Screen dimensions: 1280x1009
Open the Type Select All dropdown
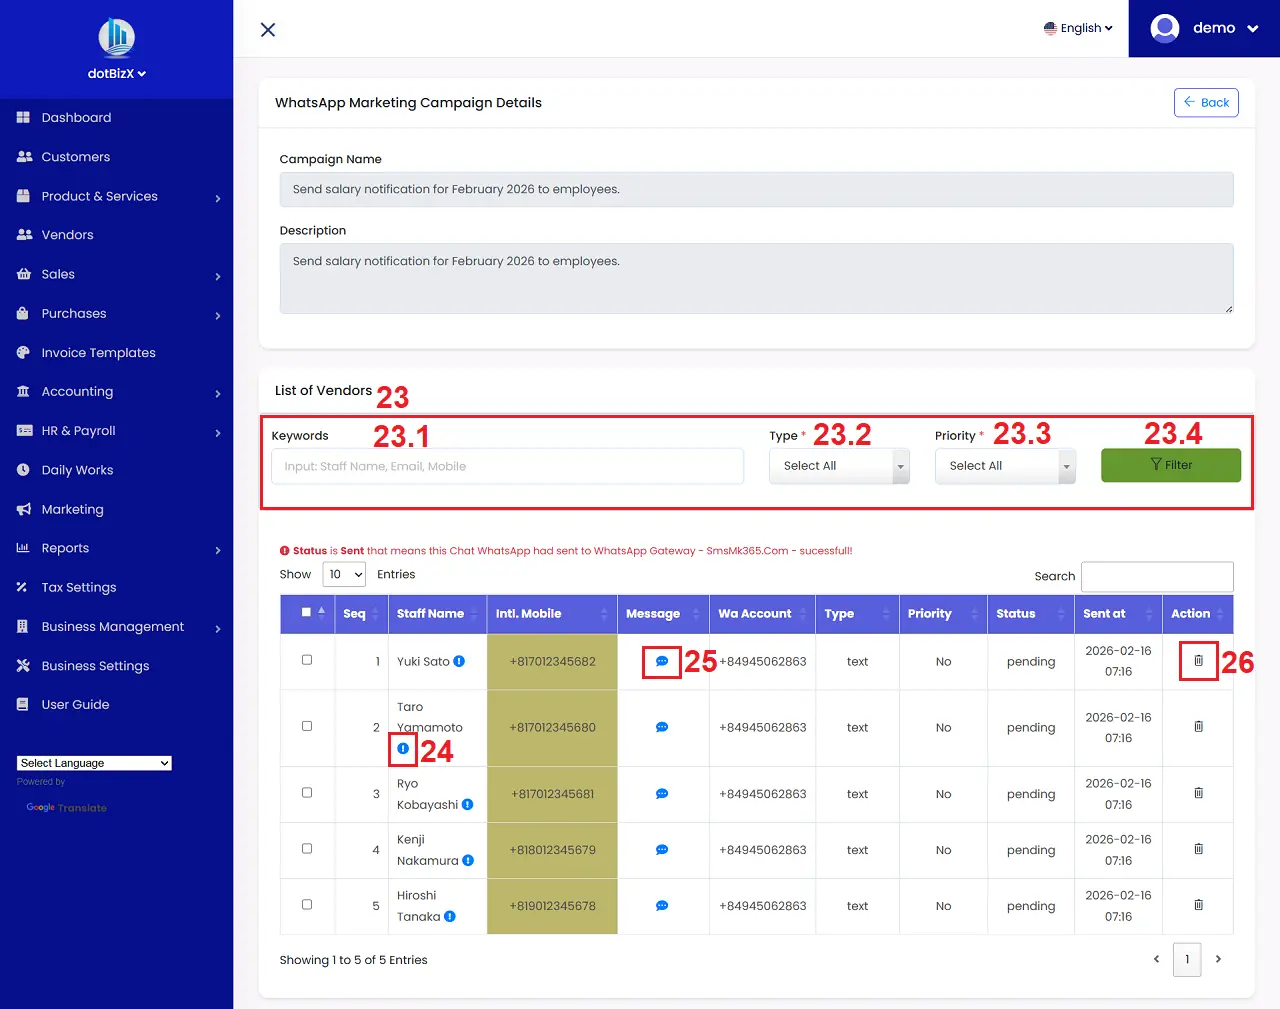click(838, 466)
